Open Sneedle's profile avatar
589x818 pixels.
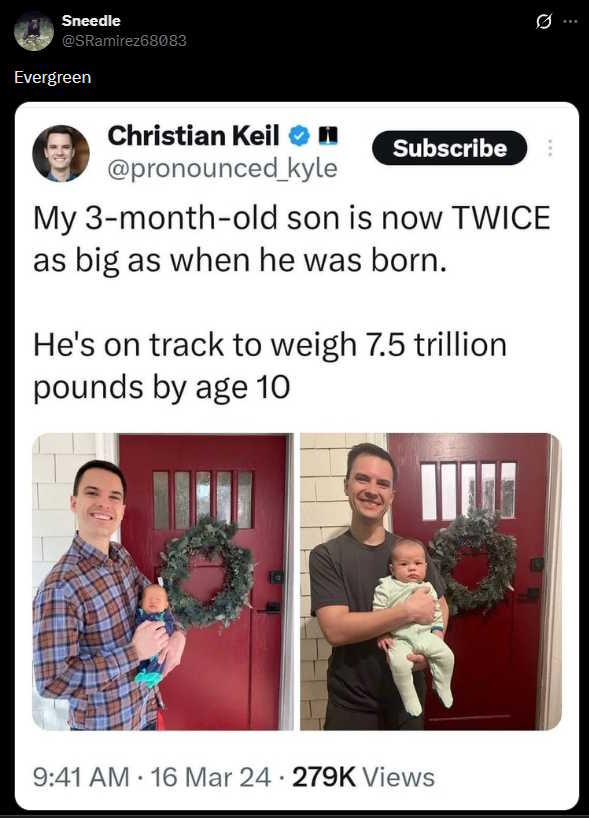click(34, 31)
